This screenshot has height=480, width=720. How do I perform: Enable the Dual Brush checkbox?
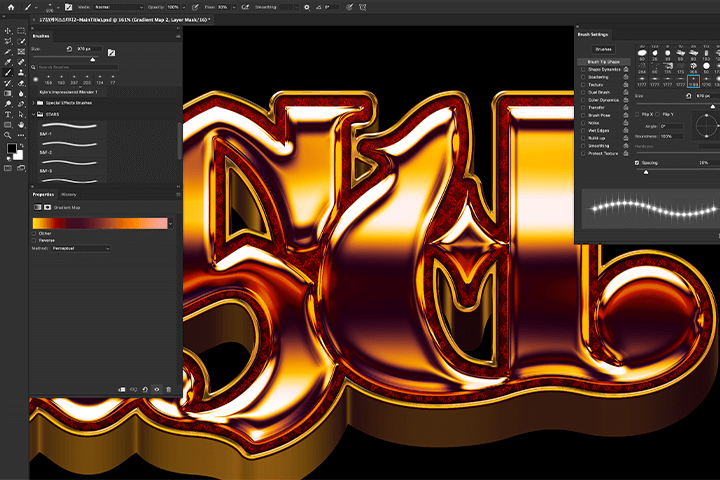coord(583,92)
